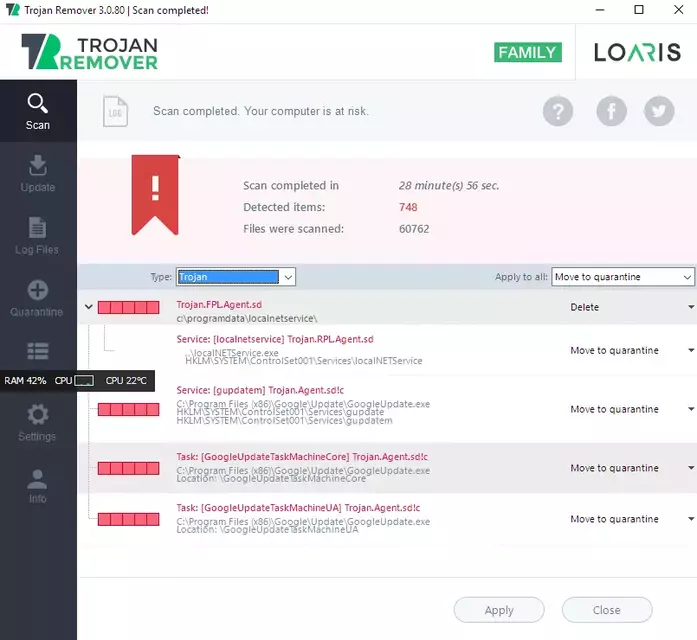Click the LOG file icon
The height and width of the screenshot is (640, 697).
tap(115, 111)
